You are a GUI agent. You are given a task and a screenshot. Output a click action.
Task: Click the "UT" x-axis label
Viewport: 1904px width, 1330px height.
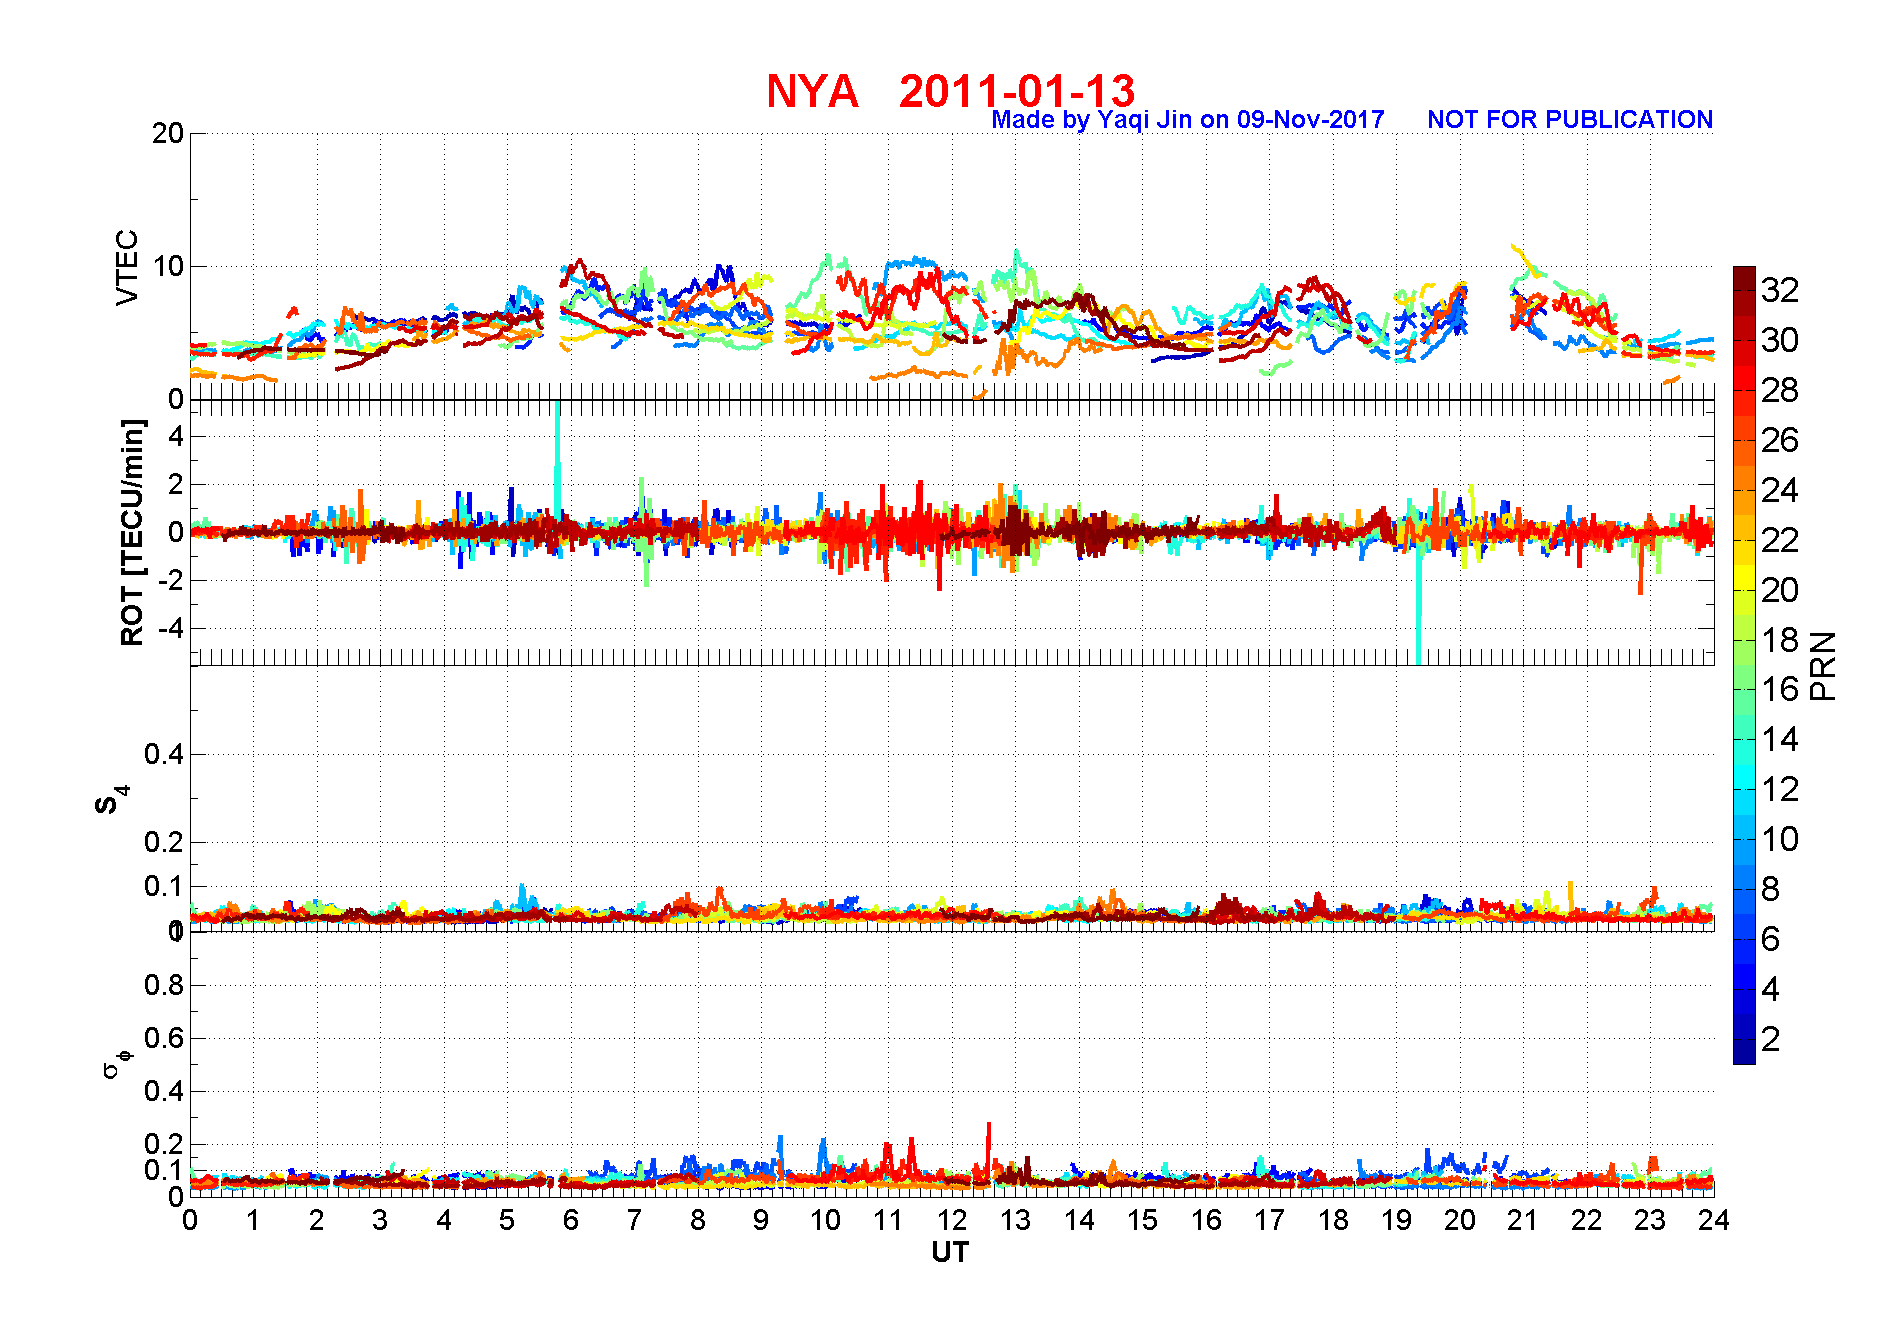pos(950,1252)
